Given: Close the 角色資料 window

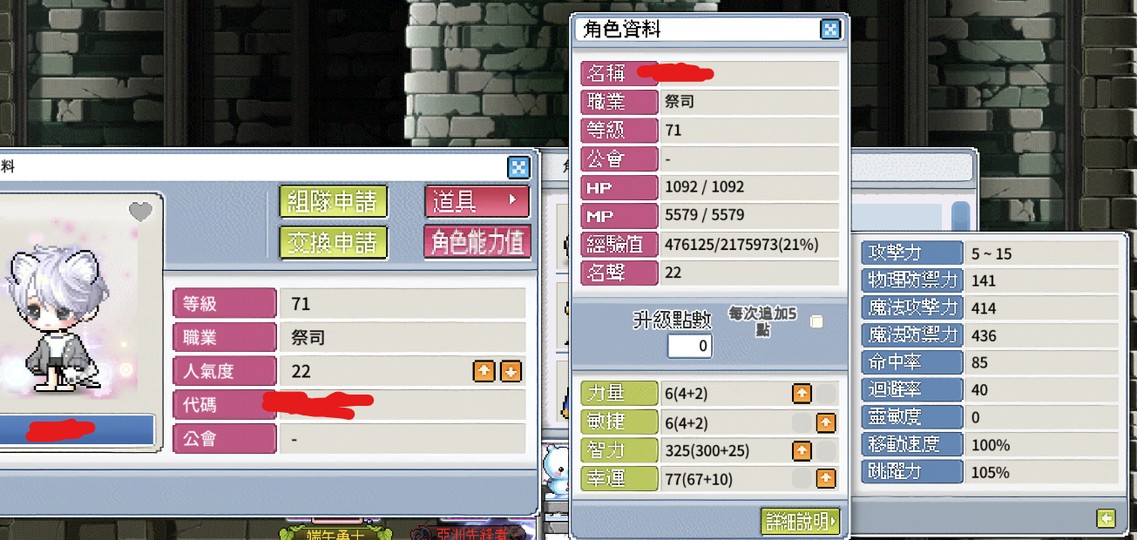Looking at the screenshot, I should 830,29.
